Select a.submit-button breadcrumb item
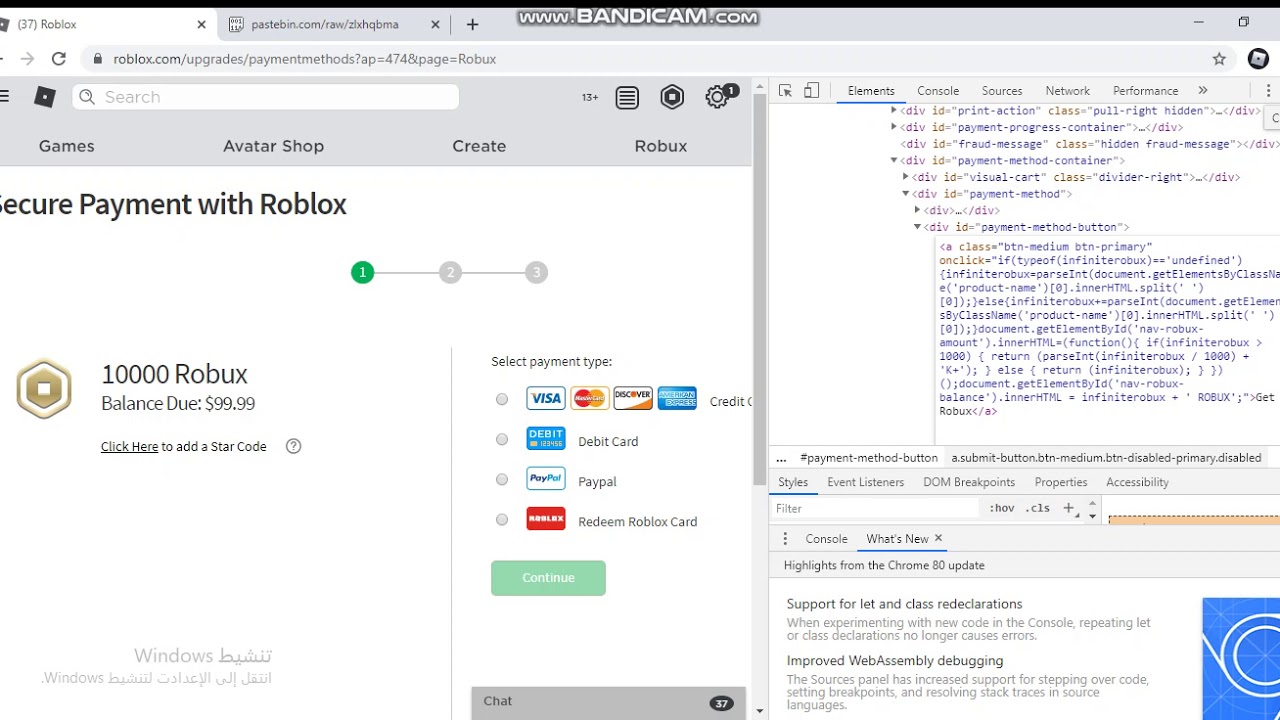The width and height of the screenshot is (1280, 720). coord(1106,458)
